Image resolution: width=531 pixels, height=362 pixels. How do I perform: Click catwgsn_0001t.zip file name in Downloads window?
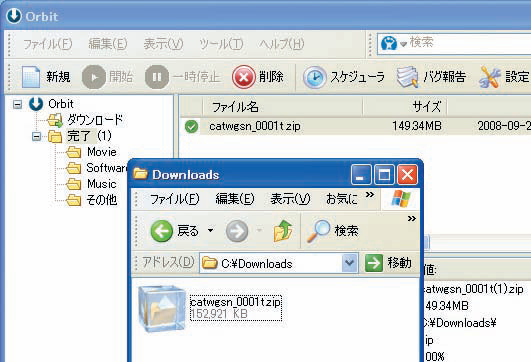pos(236,302)
